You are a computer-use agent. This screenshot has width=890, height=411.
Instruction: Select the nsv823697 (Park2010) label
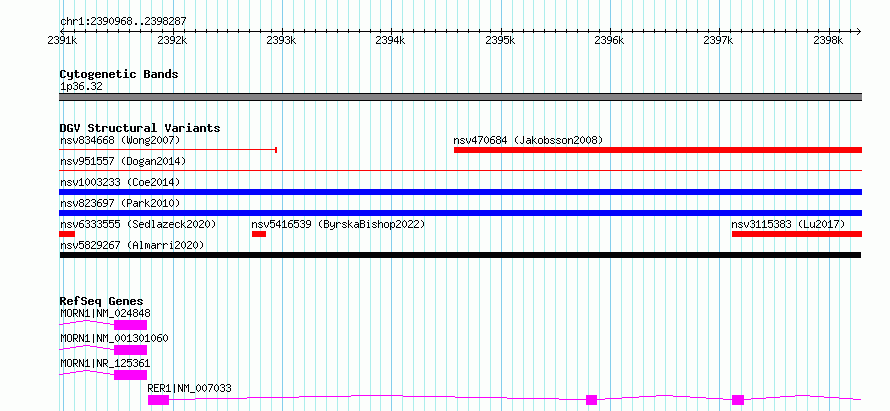pos(120,203)
